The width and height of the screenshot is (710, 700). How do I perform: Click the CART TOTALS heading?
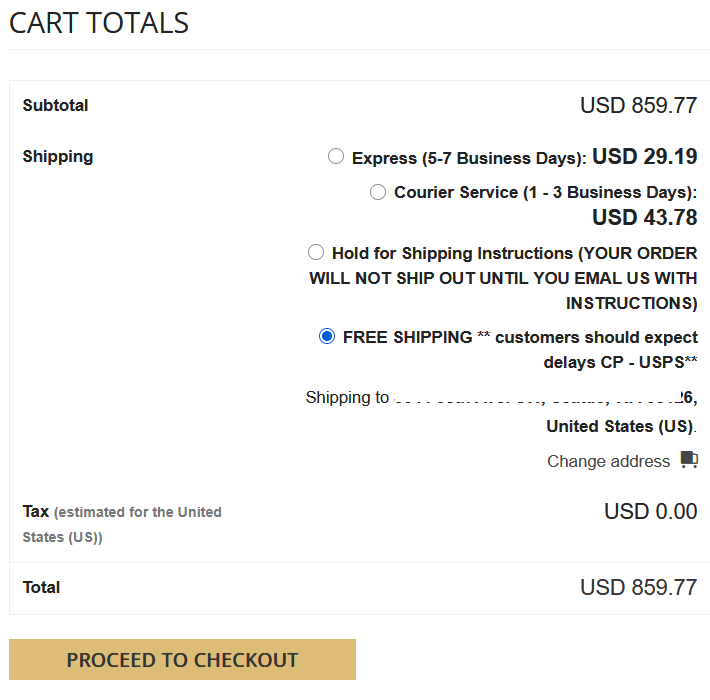coord(99,23)
